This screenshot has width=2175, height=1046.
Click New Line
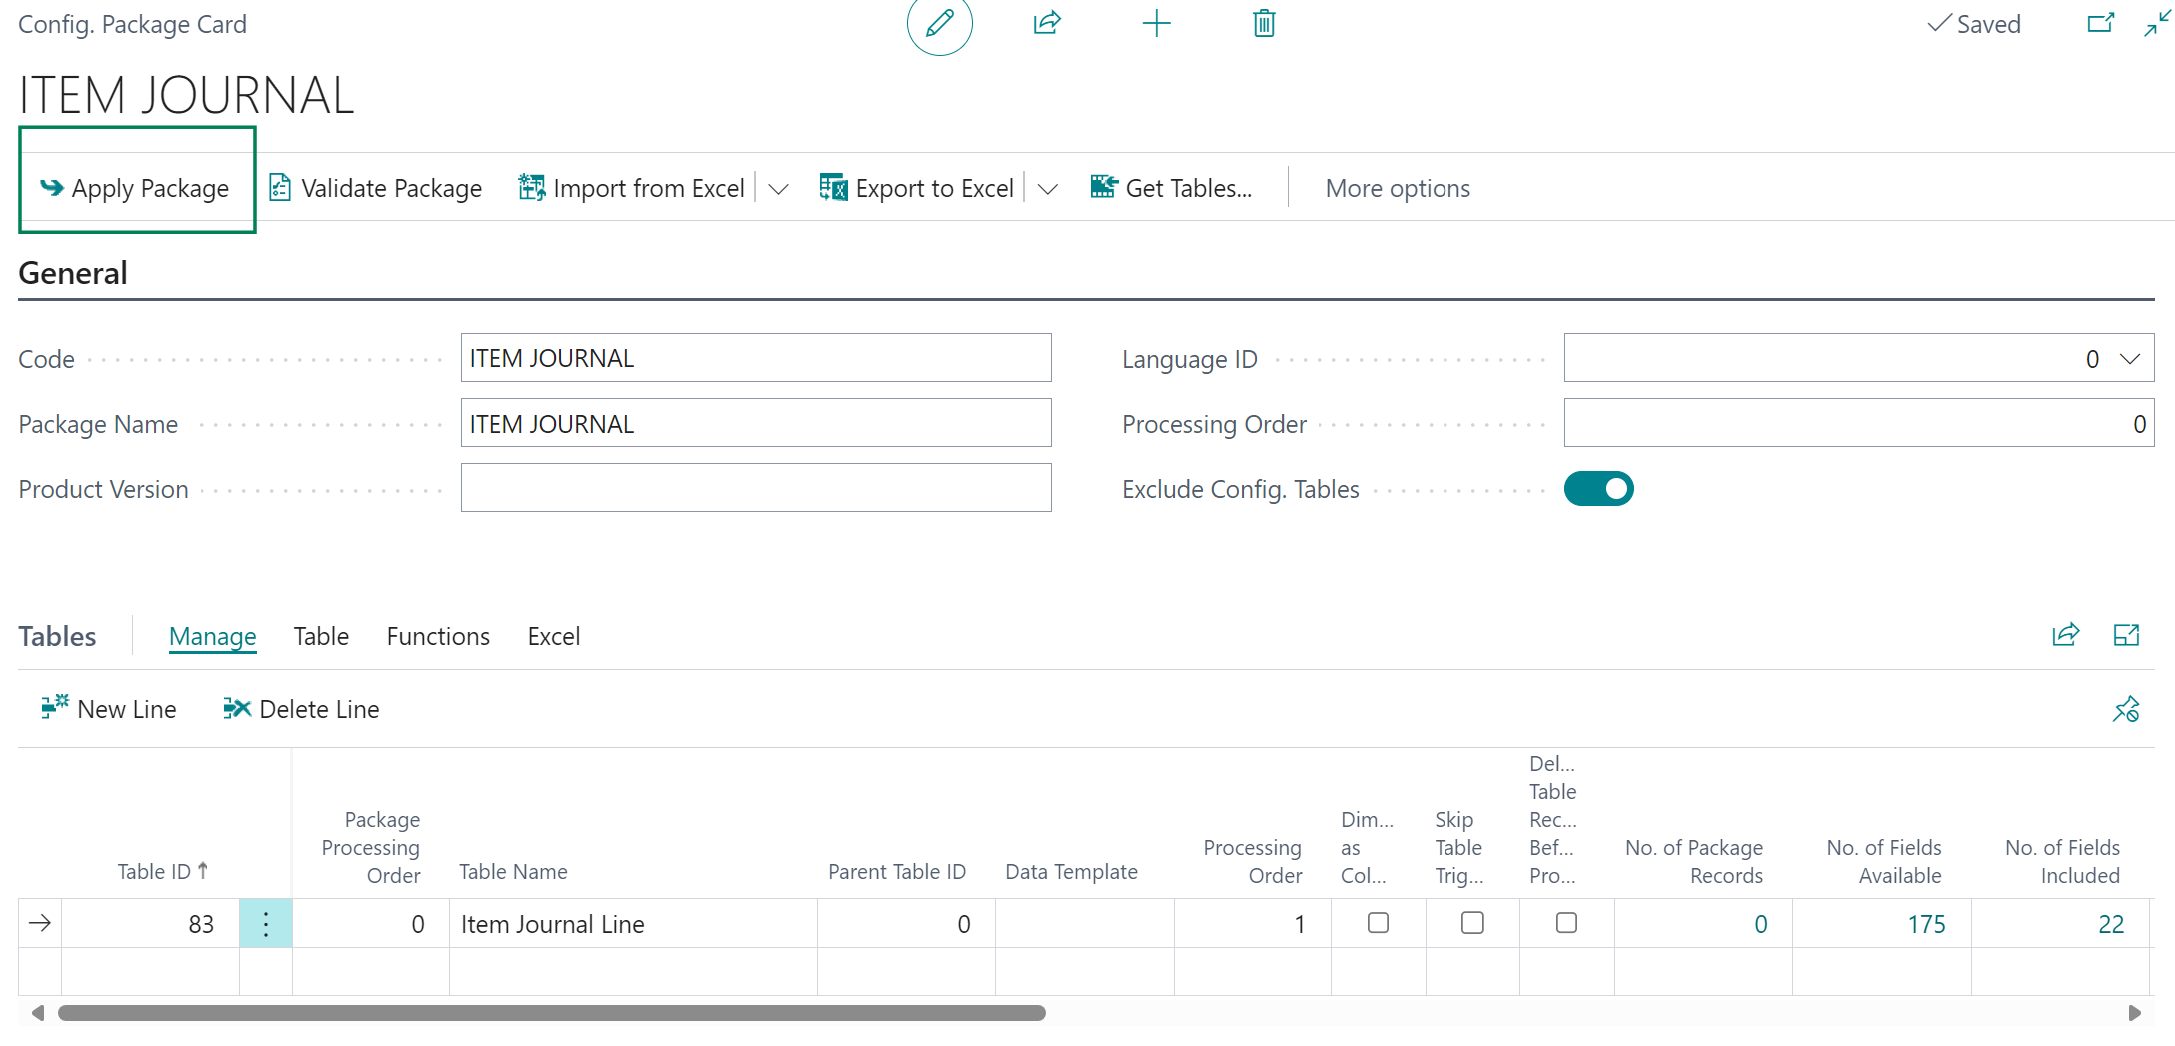[x=109, y=709]
